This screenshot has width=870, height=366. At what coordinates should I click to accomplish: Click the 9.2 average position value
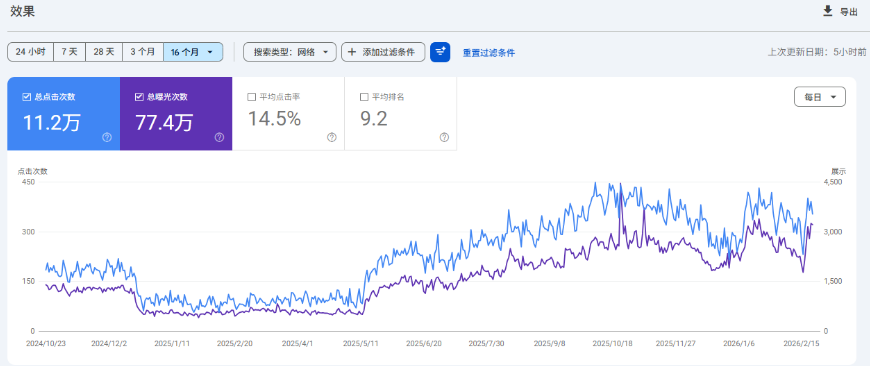(x=374, y=119)
